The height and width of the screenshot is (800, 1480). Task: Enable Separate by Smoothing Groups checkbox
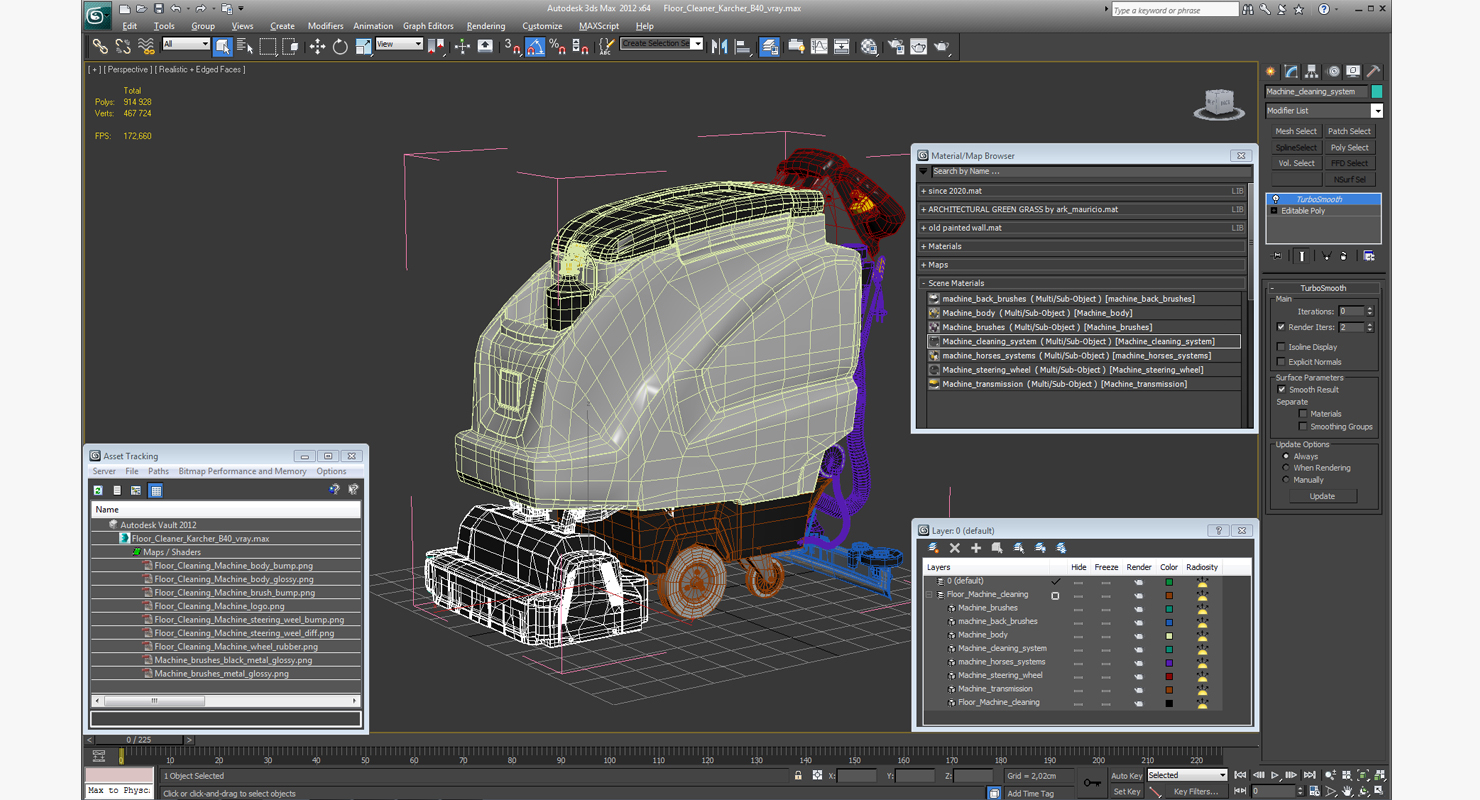pos(1303,427)
